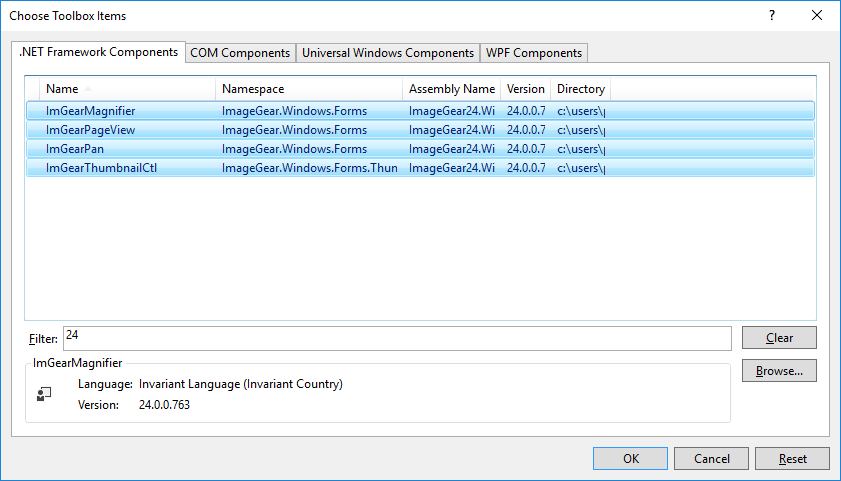The width and height of the screenshot is (841, 481).
Task: Click the assembly name cell of ImGearPageView
Action: pyautogui.click(x=452, y=130)
